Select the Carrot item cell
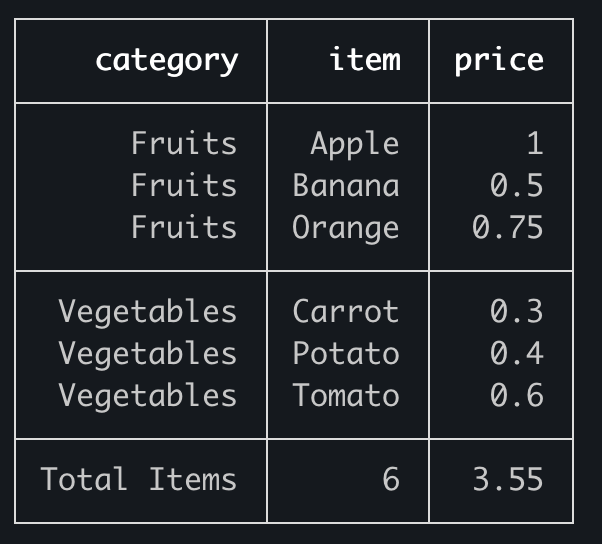This screenshot has width=602, height=544. tap(346, 312)
